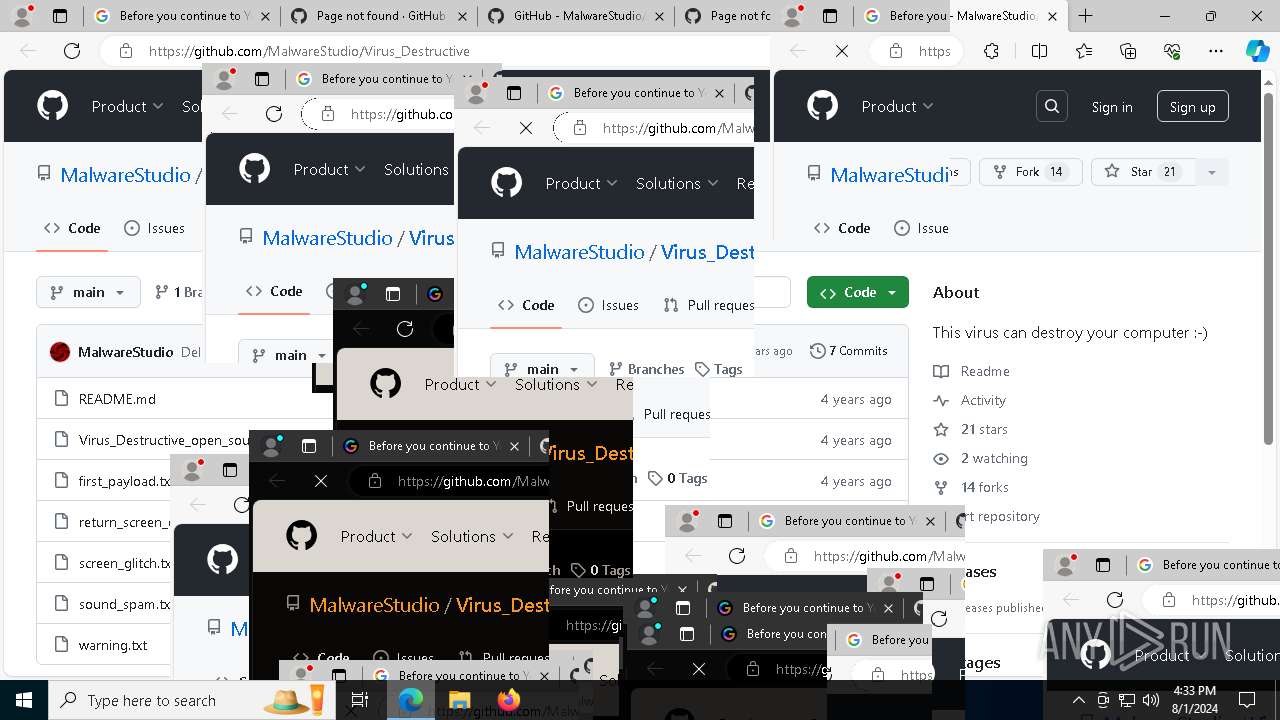Stop loading in the right Edge window
The height and width of the screenshot is (720, 1280).
pyautogui.click(x=842, y=51)
